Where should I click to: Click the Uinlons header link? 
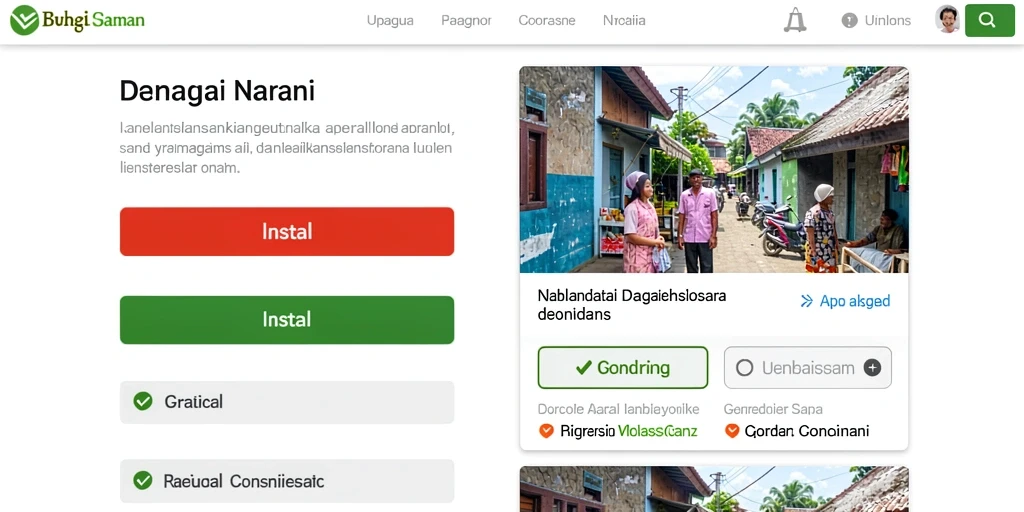tap(888, 20)
